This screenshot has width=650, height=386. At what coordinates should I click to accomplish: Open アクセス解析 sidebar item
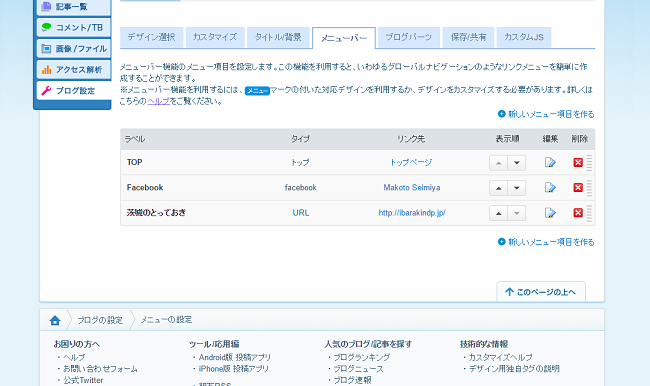click(74, 70)
